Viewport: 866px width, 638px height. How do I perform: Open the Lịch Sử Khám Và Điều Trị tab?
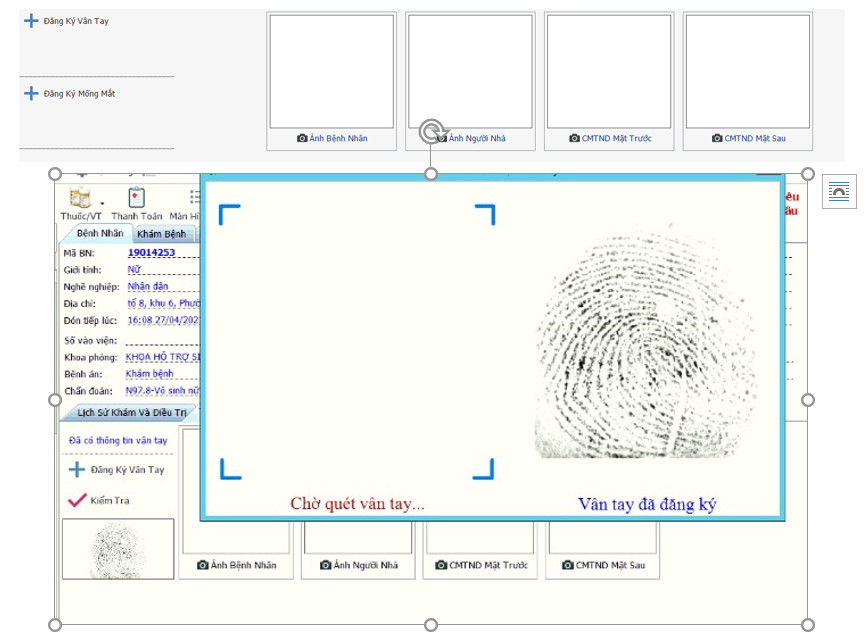(131, 413)
